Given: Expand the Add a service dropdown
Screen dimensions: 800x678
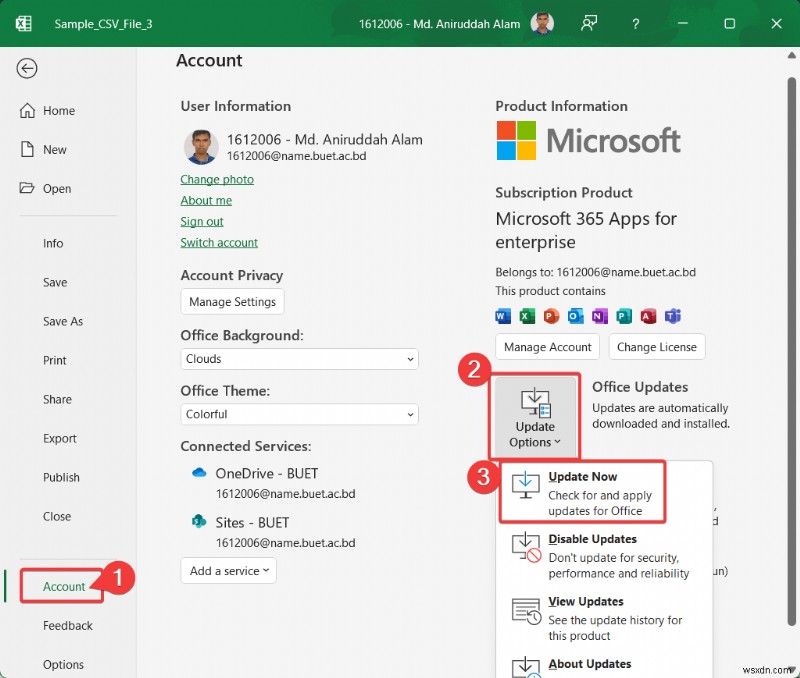Looking at the screenshot, I should click(228, 570).
